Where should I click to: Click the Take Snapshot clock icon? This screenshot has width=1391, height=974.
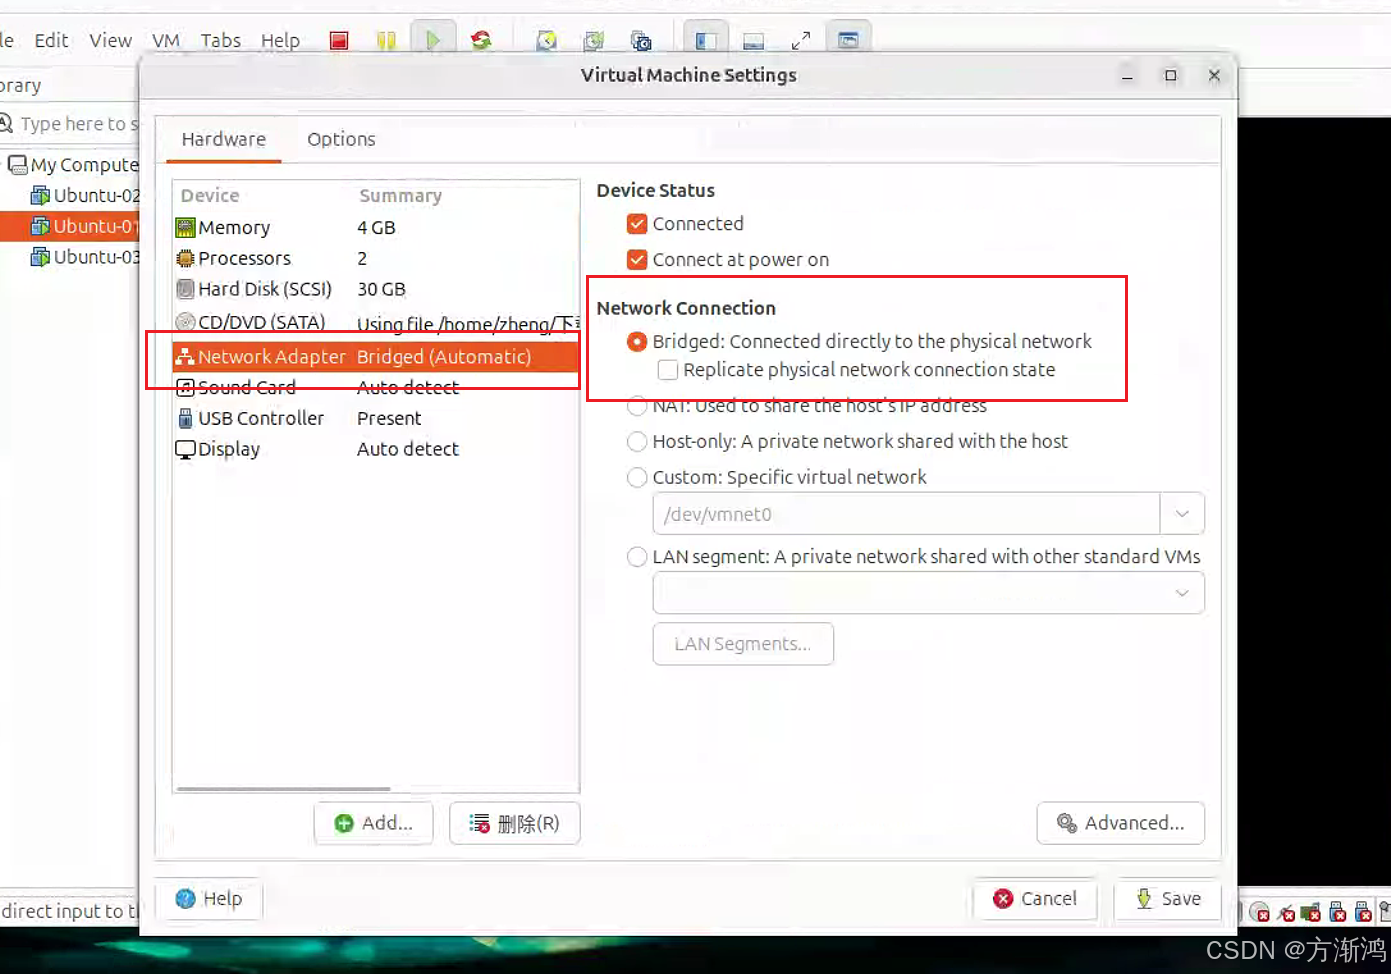click(x=546, y=41)
